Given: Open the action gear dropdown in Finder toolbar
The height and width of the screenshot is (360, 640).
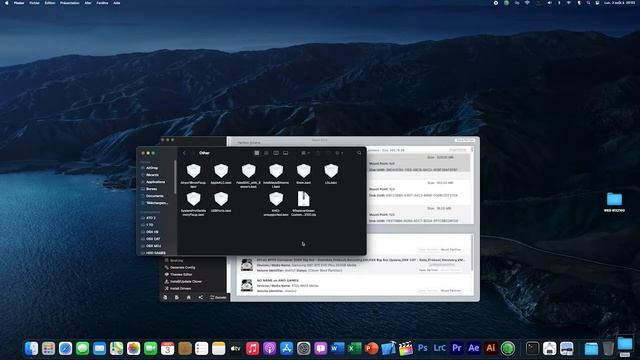Looking at the screenshot, I should click(x=339, y=153).
